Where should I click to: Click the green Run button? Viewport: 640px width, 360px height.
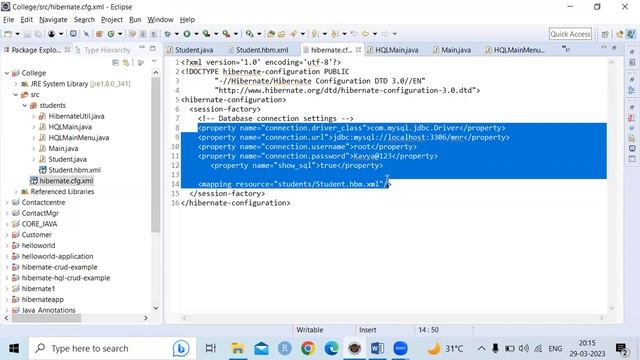187,34
